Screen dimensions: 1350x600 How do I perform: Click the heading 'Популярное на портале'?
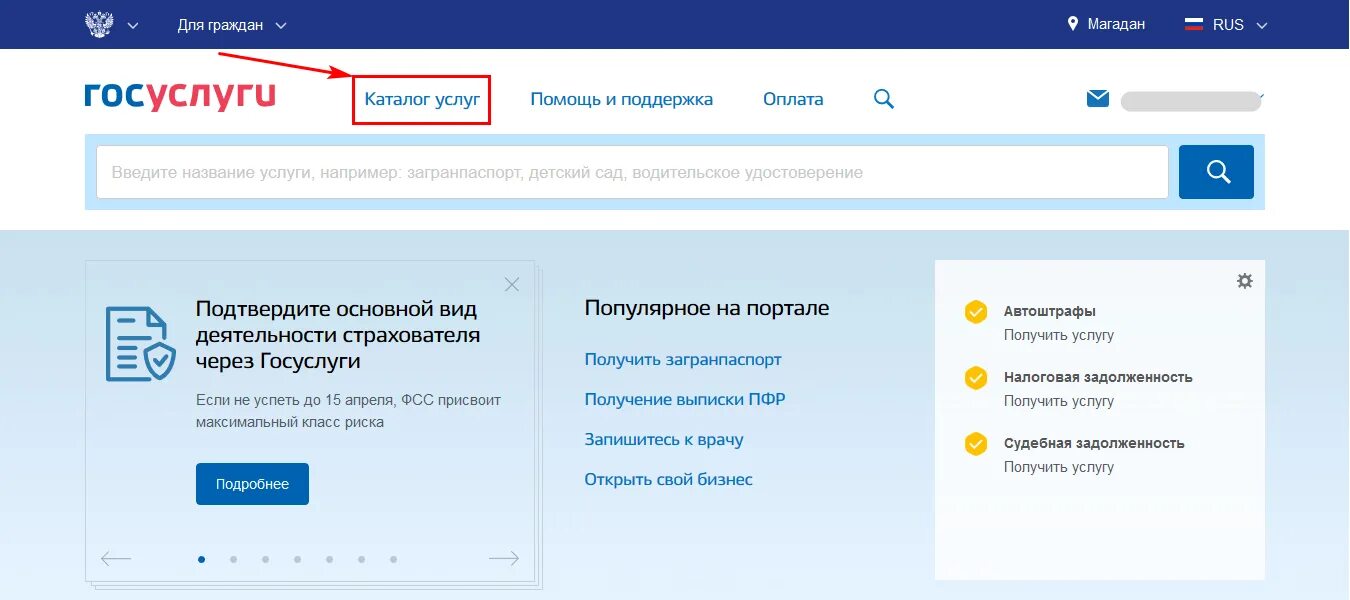[707, 308]
